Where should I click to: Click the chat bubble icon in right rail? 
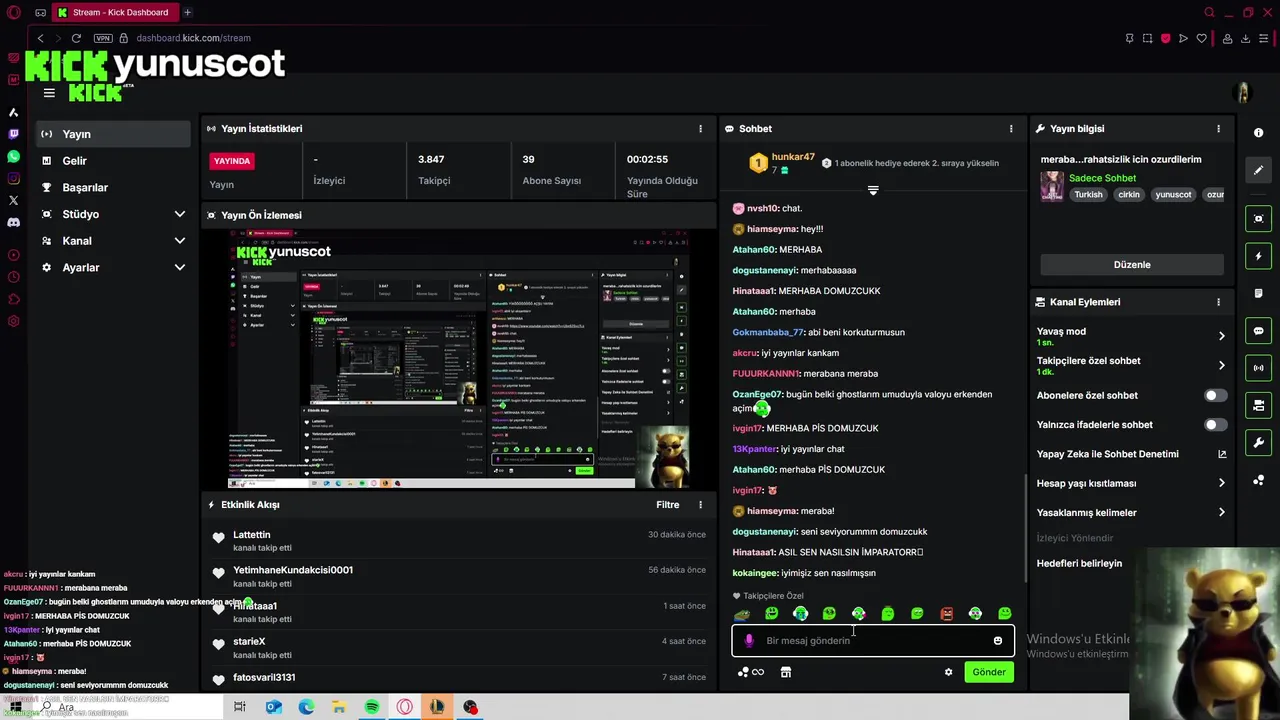(x=1258, y=331)
